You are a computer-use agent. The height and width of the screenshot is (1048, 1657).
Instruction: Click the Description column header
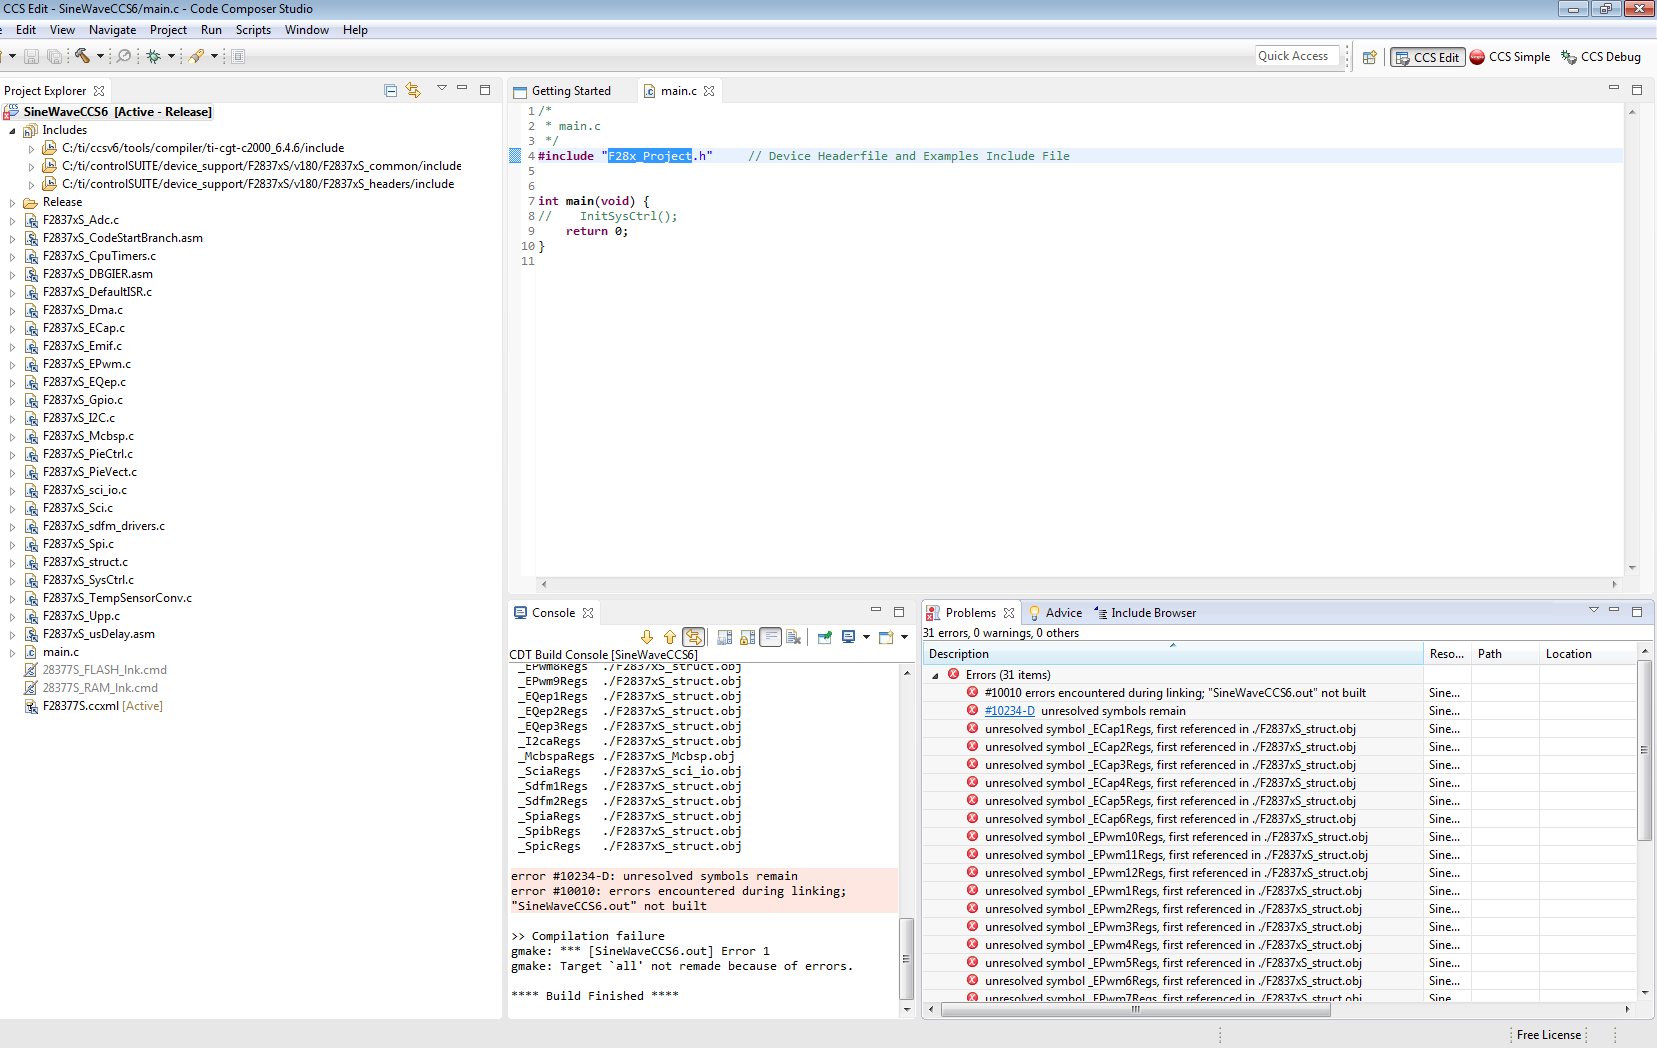[1173, 654]
